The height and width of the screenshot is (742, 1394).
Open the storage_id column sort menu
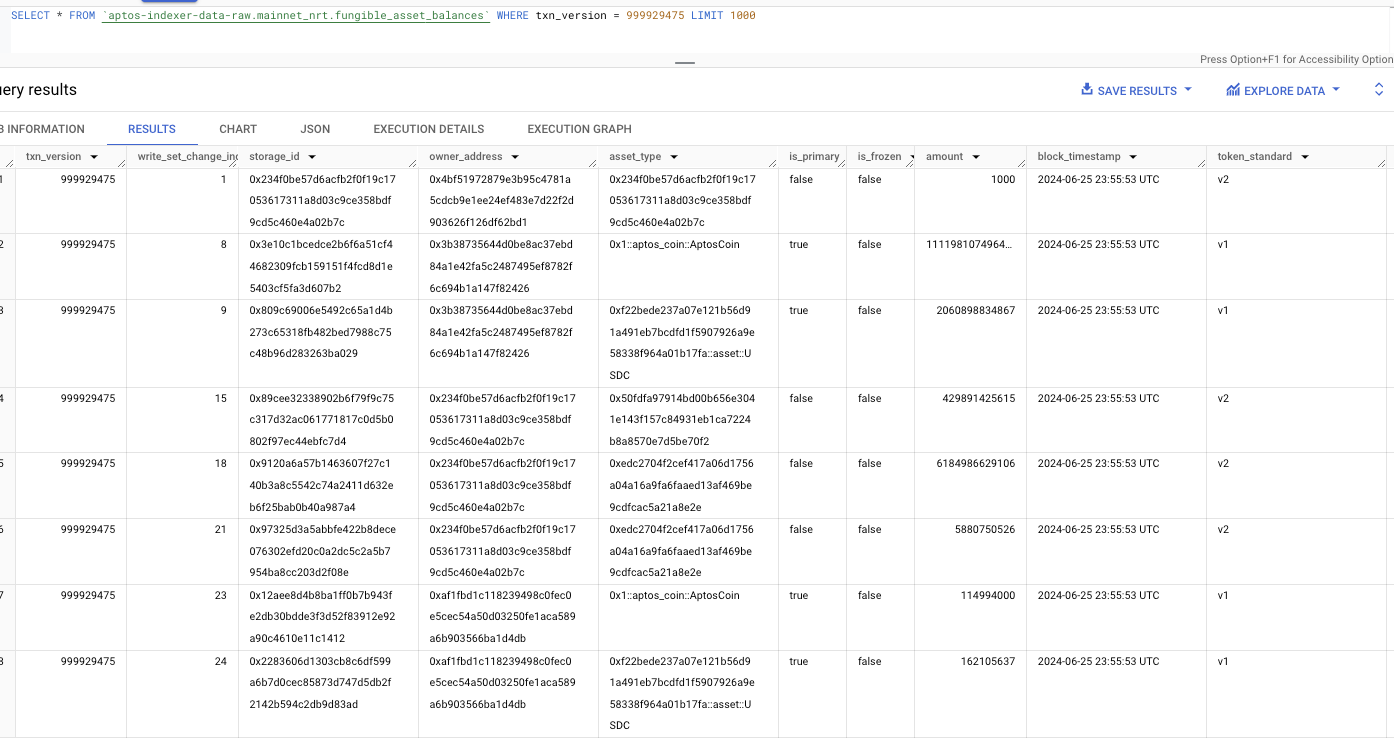click(x=312, y=157)
